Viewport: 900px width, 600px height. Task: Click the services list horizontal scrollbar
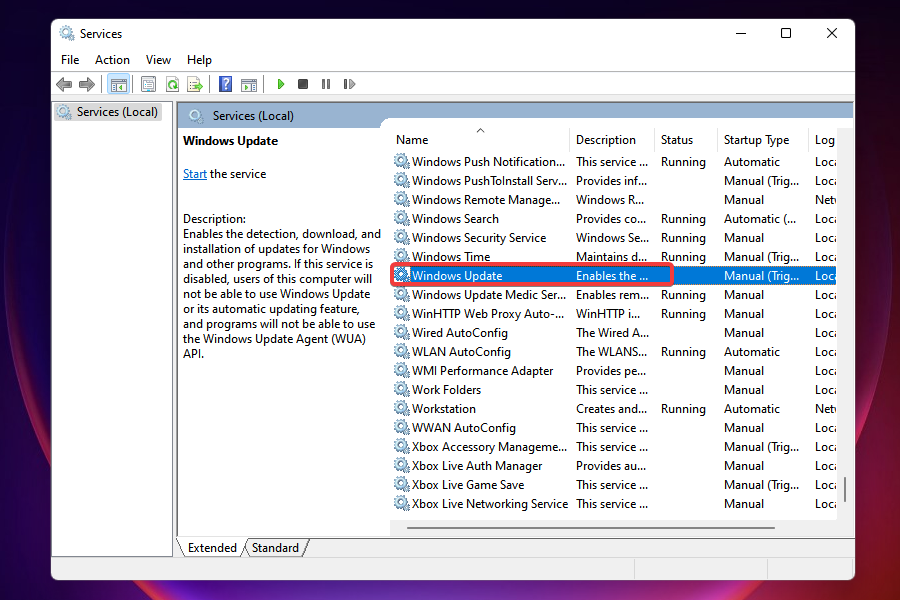coord(591,527)
